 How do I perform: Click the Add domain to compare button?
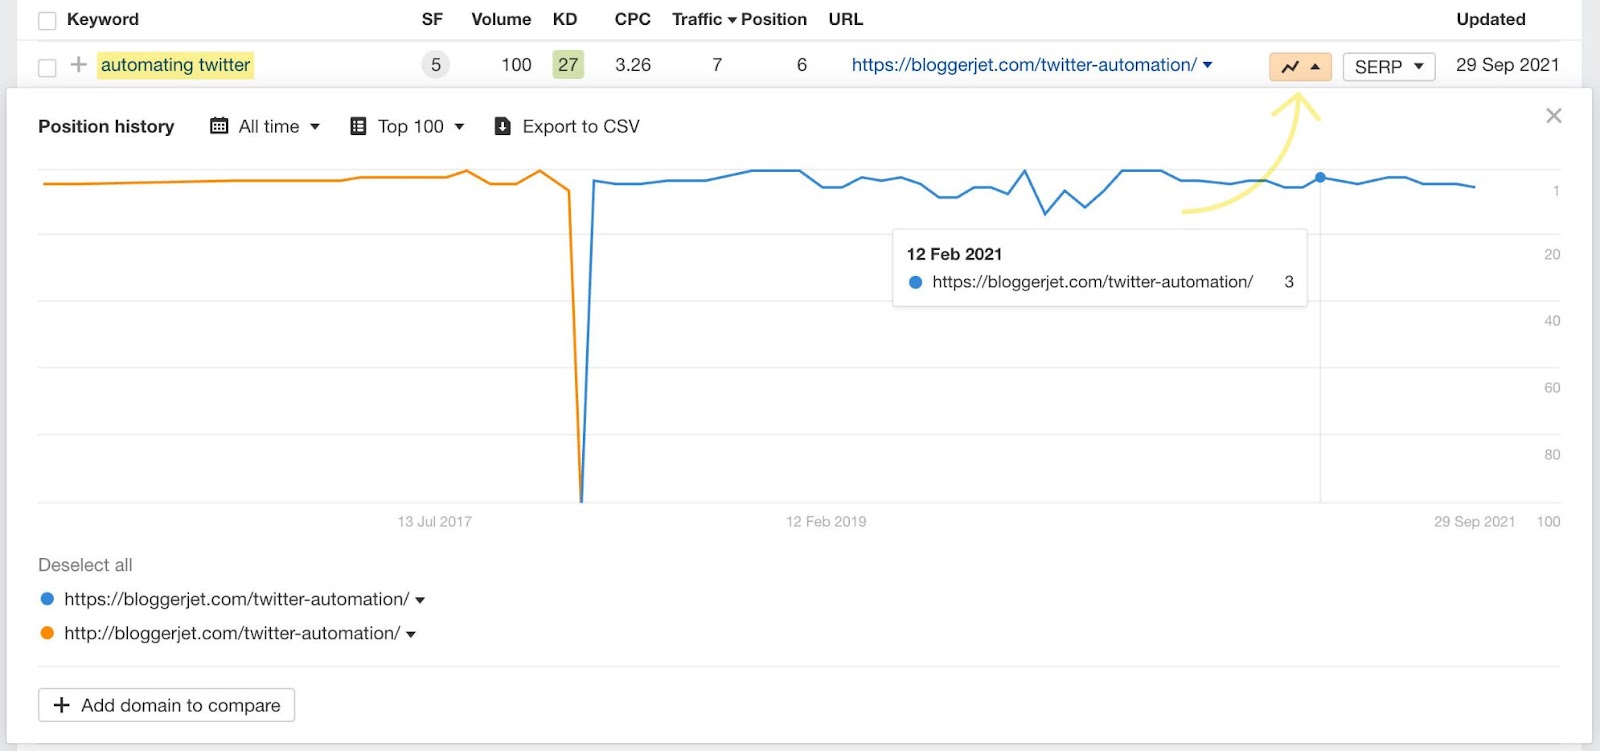point(165,705)
